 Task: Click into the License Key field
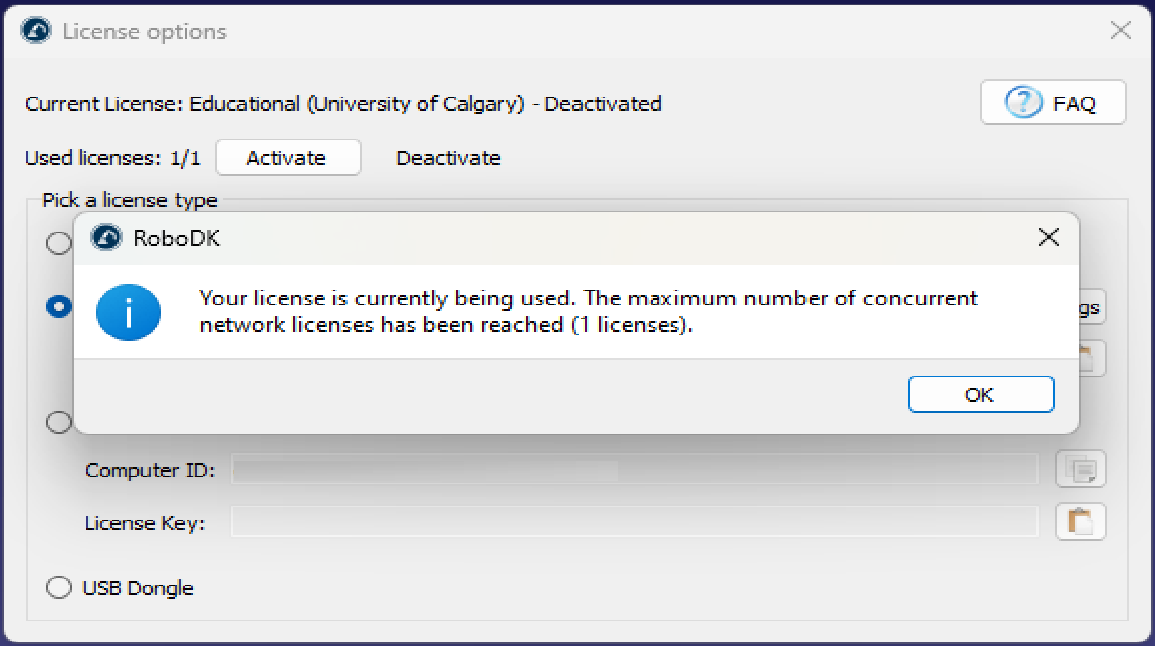[634, 521]
